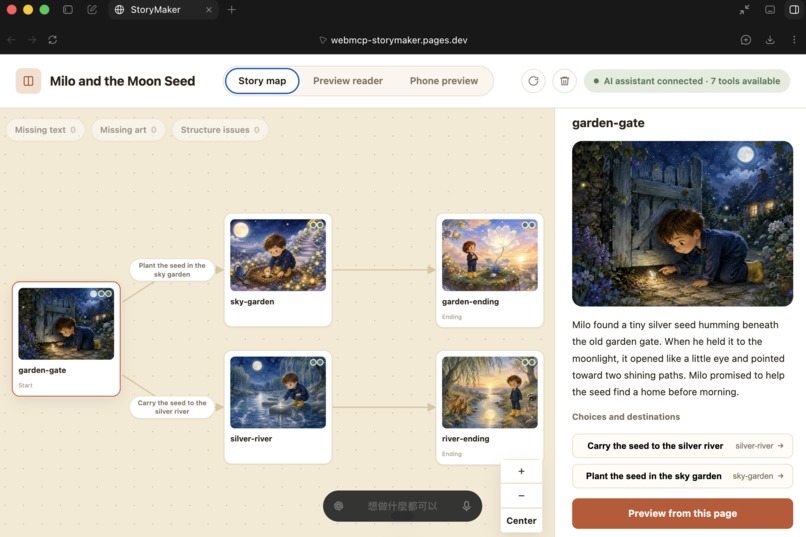806x537 pixels.
Task: Zoom out the story map with minus
Action: click(x=521, y=495)
